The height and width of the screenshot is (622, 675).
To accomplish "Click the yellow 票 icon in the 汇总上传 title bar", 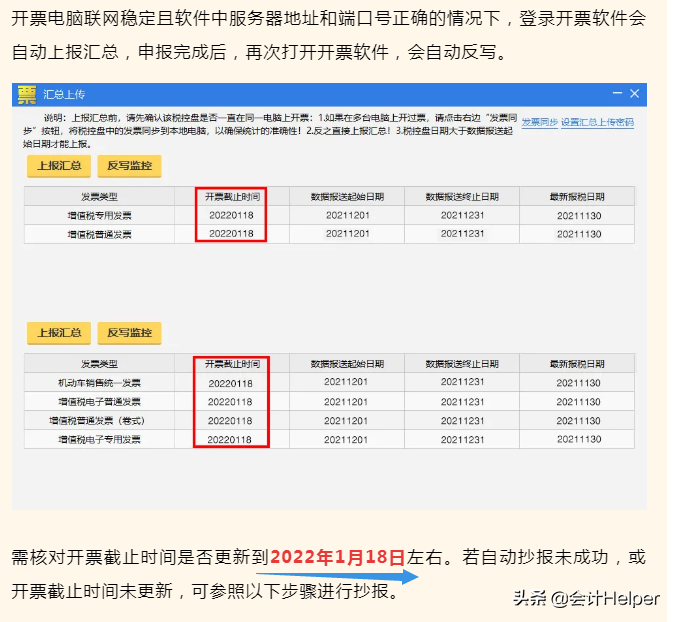I will (x=27, y=95).
